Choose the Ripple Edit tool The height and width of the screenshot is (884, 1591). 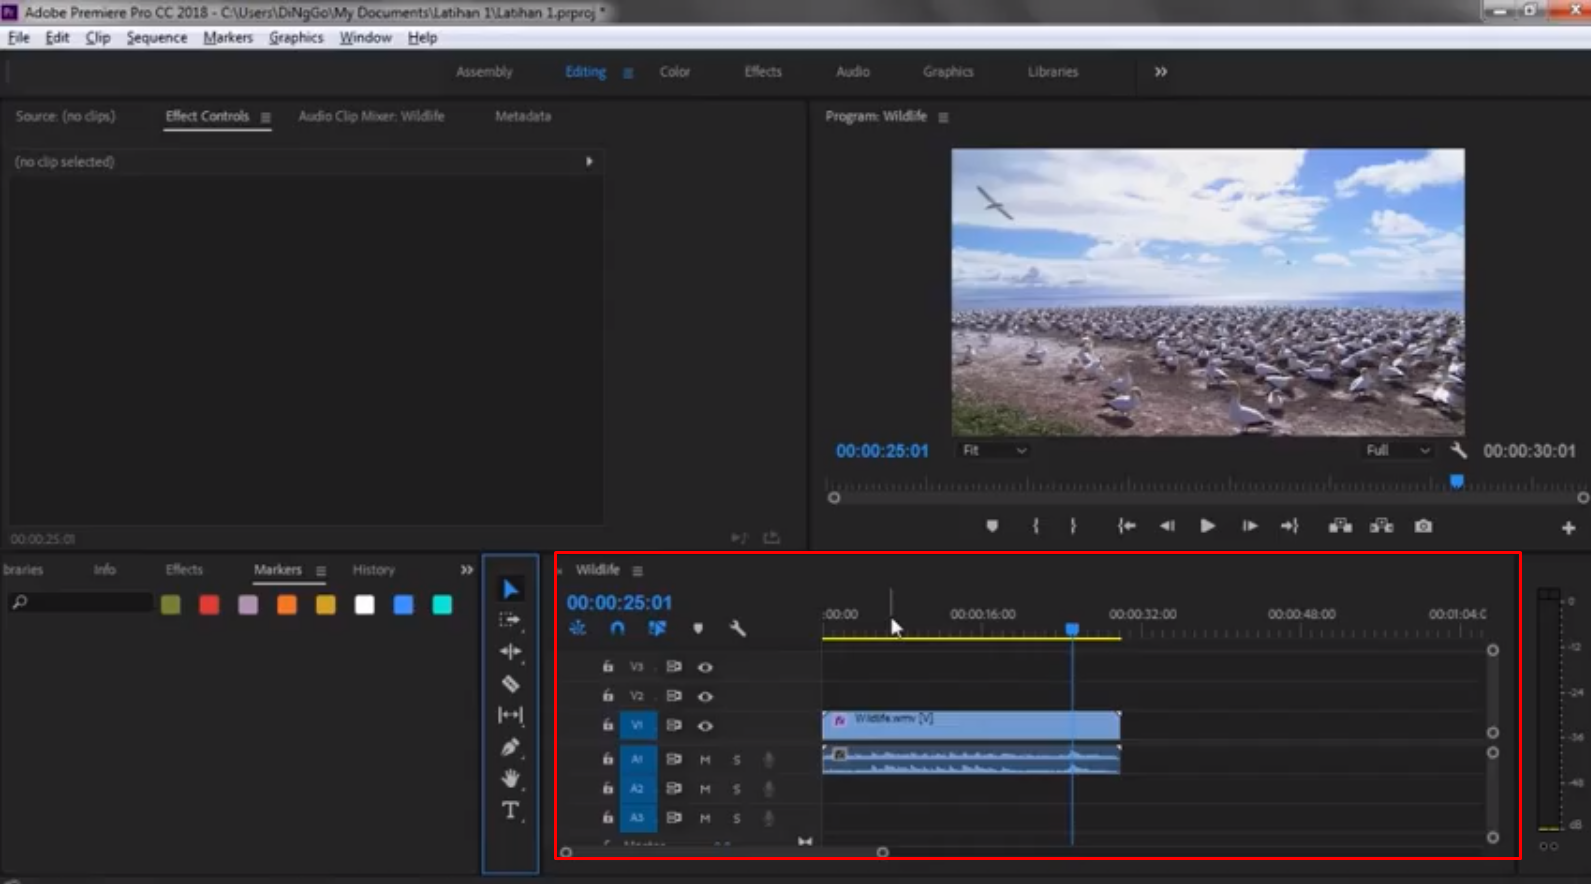(510, 652)
